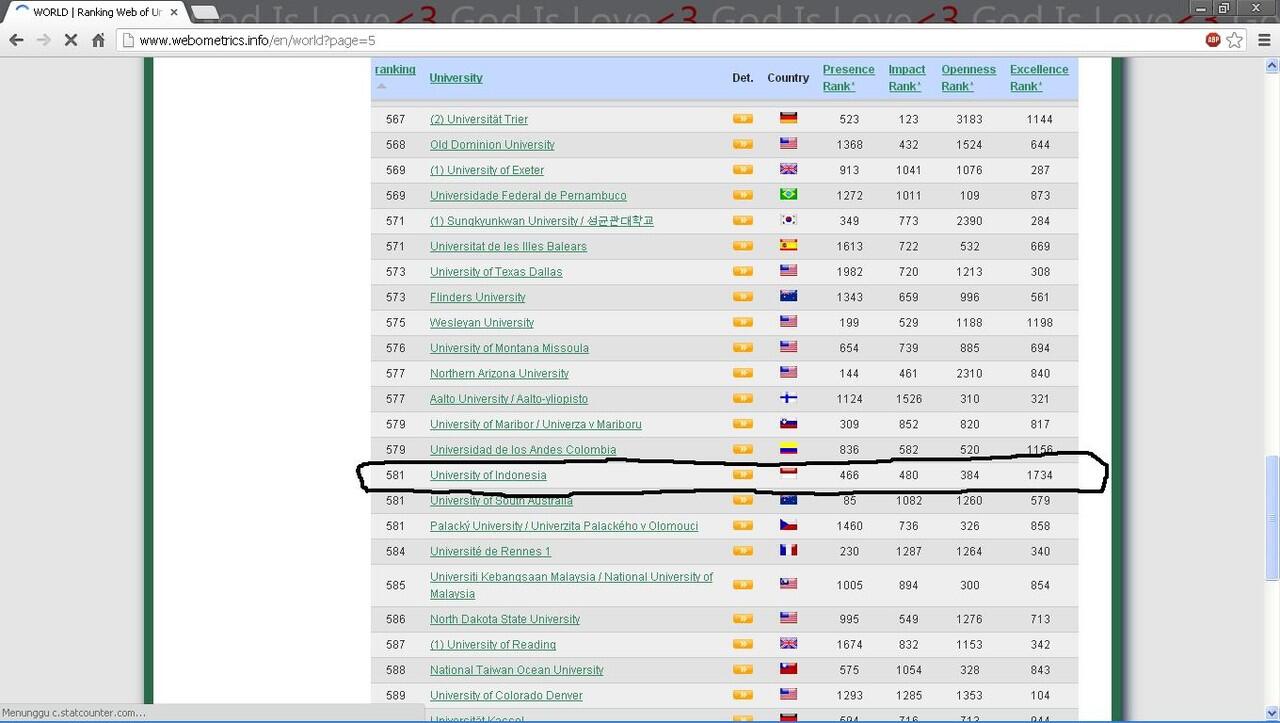This screenshot has height=723, width=1280.
Task: Click the address bar URL
Action: point(258,40)
